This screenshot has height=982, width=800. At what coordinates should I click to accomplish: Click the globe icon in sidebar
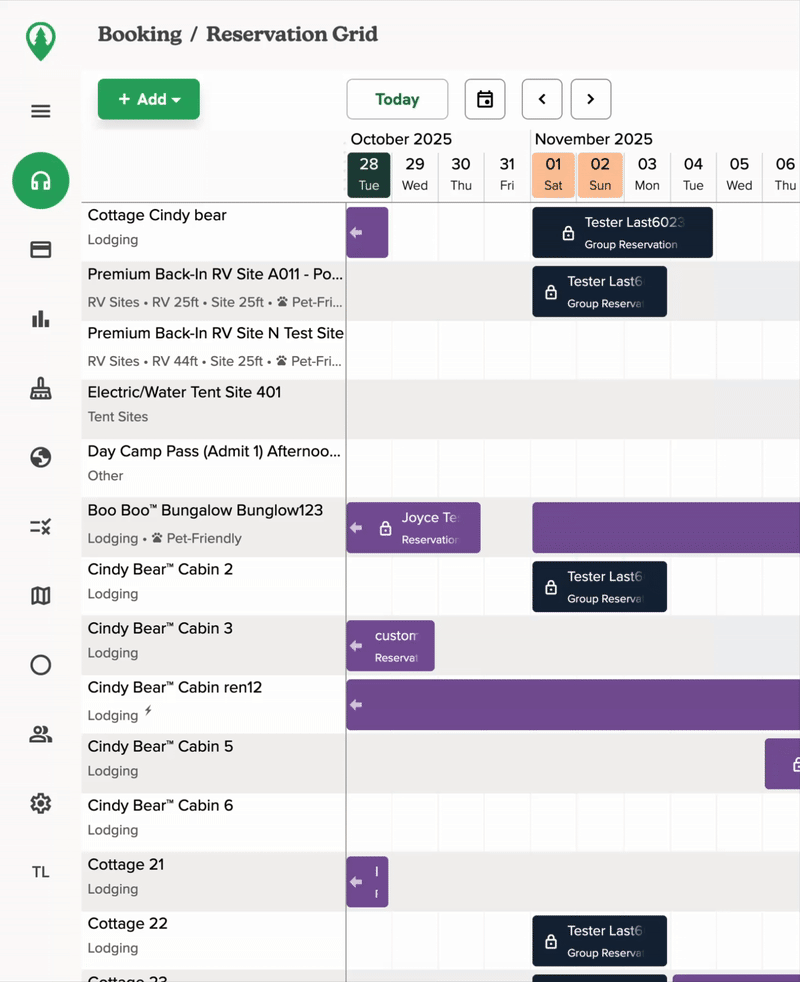[40, 457]
